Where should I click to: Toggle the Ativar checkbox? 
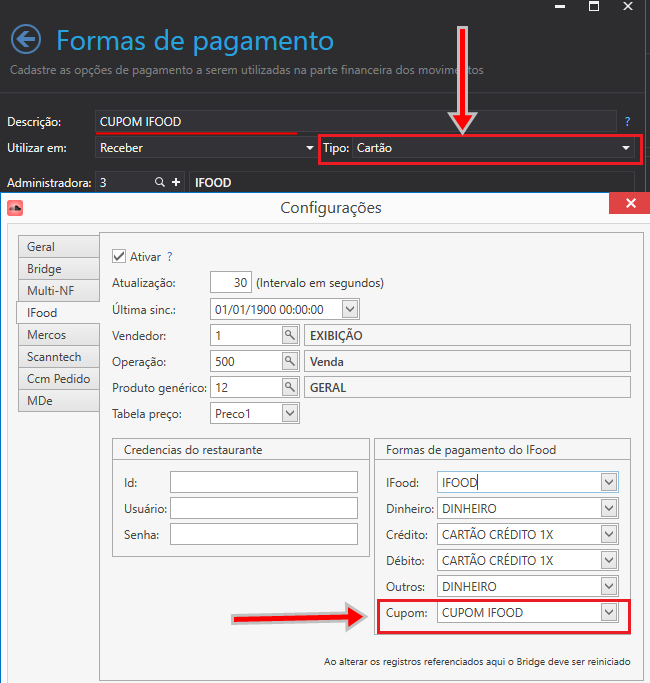point(119,256)
